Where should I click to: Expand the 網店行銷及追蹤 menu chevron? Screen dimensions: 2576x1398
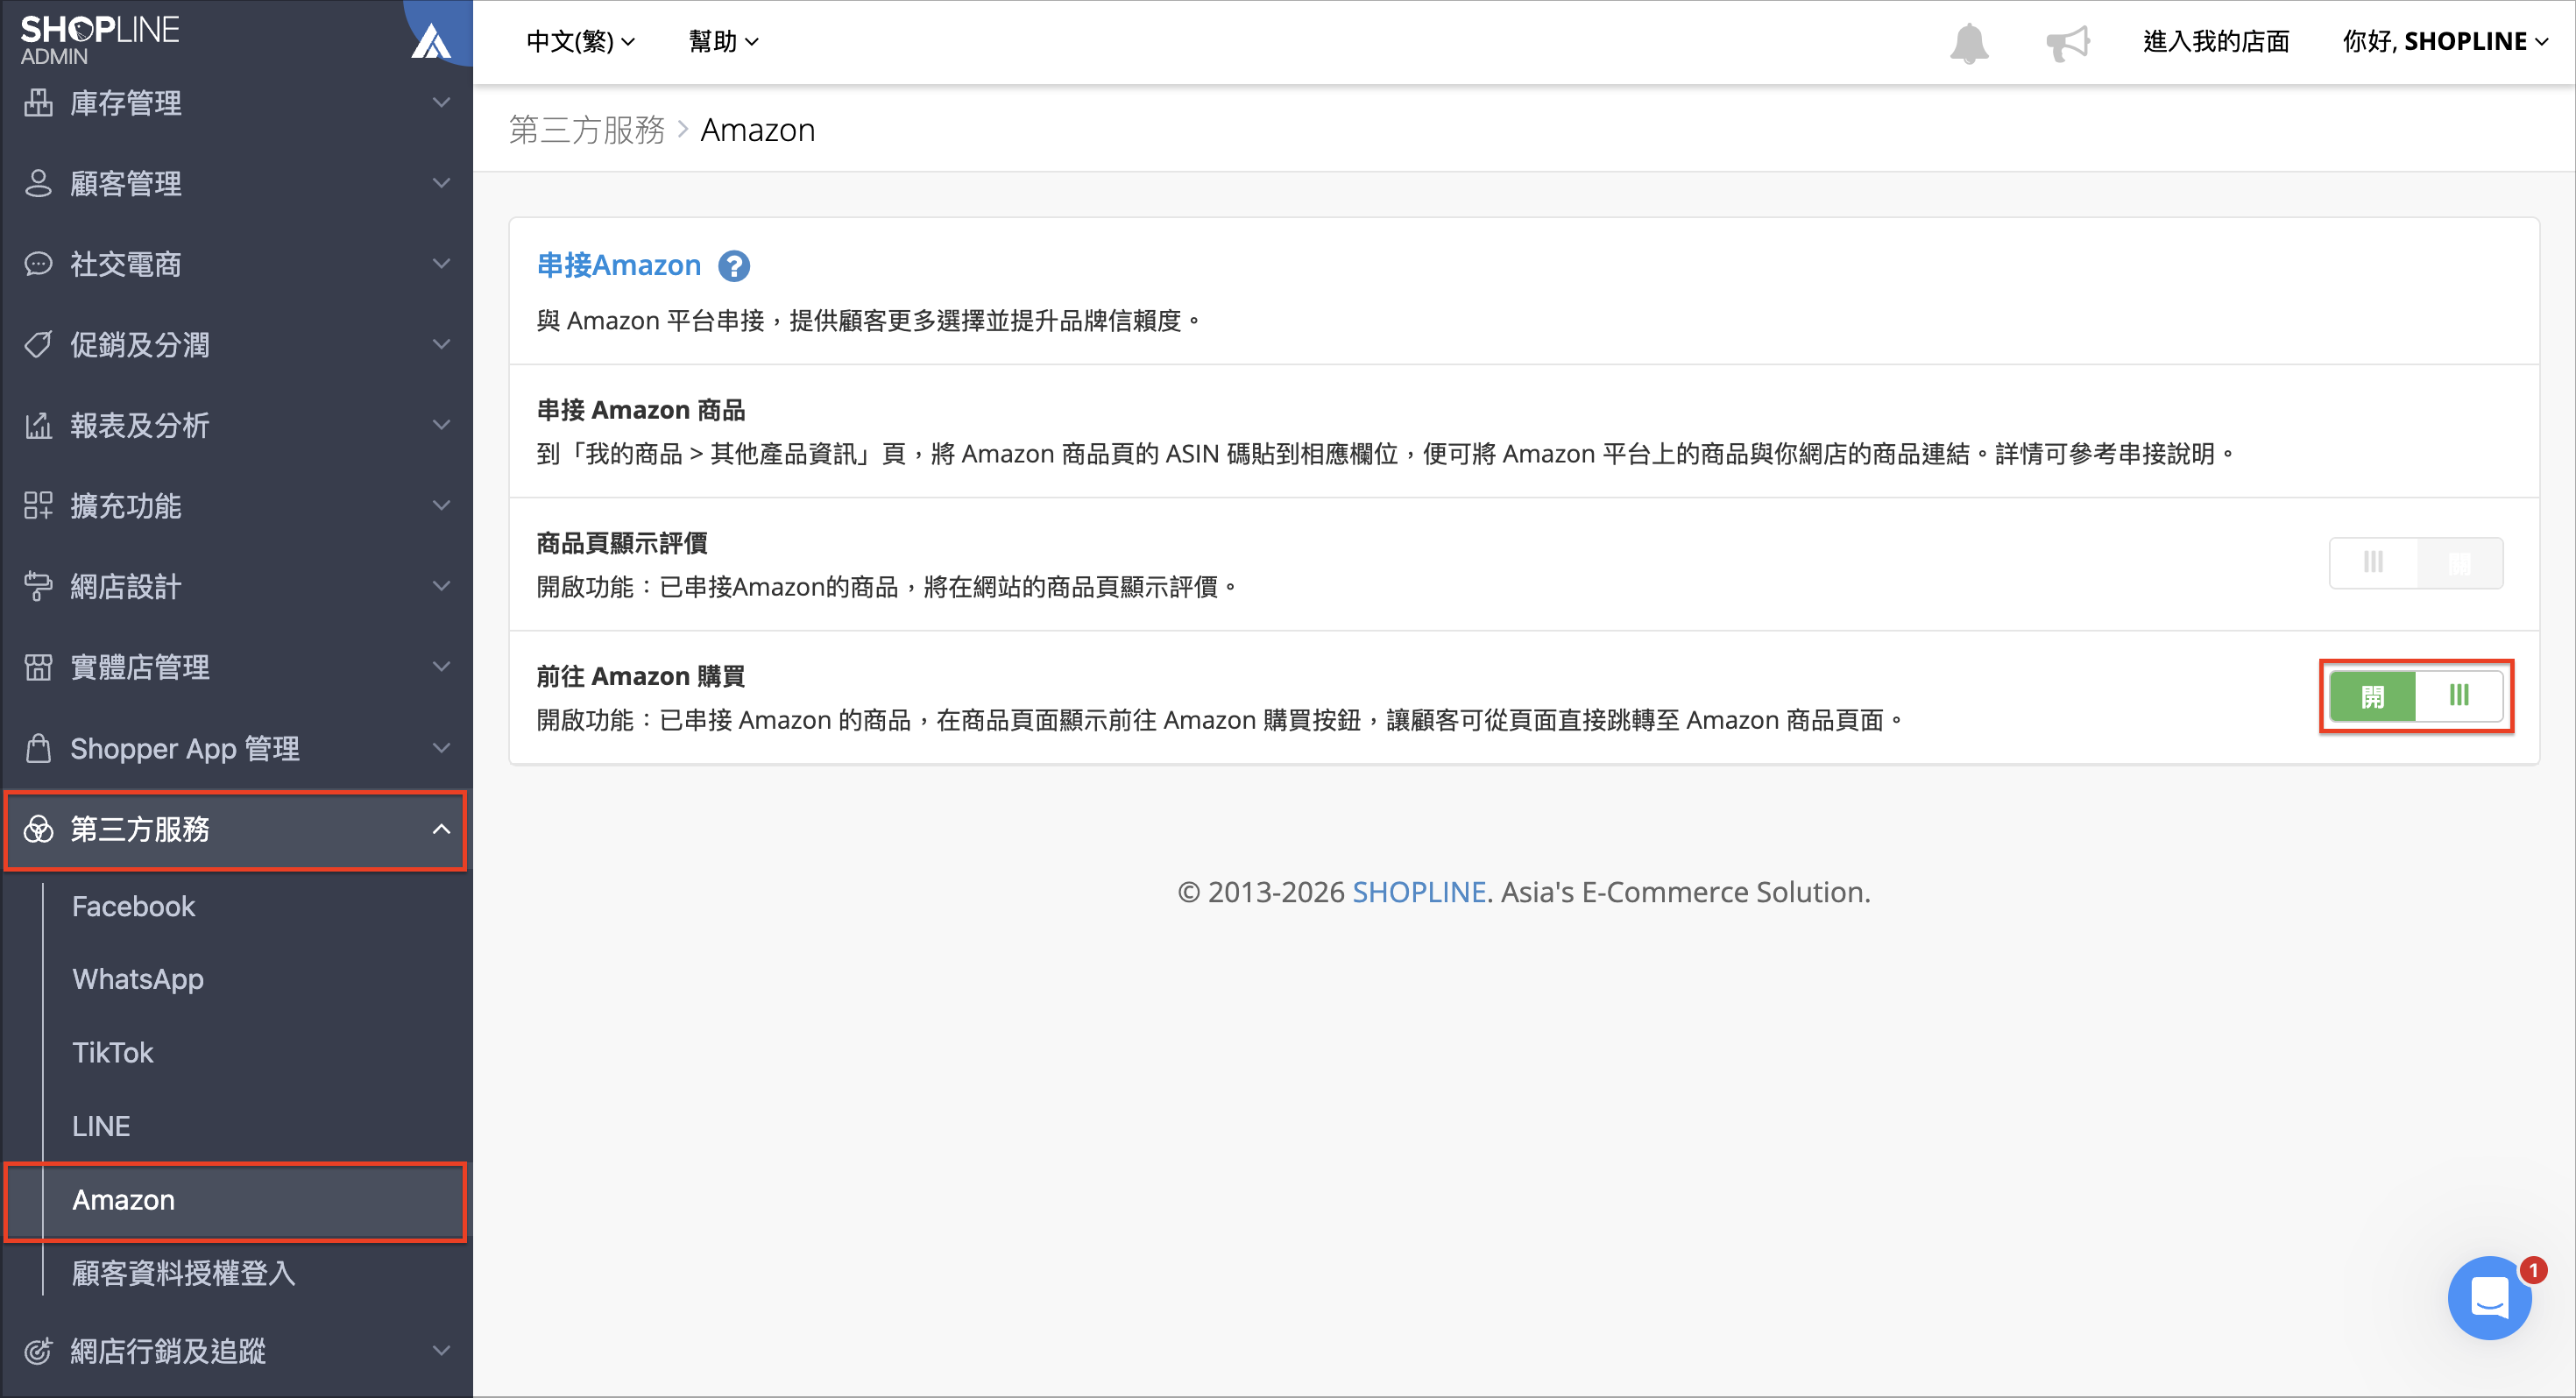coord(441,1351)
